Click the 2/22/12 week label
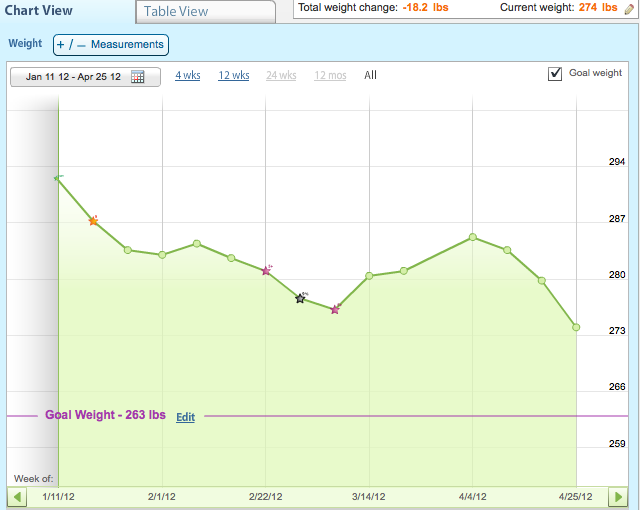Image resolution: width=640 pixels, height=510 pixels. click(265, 497)
